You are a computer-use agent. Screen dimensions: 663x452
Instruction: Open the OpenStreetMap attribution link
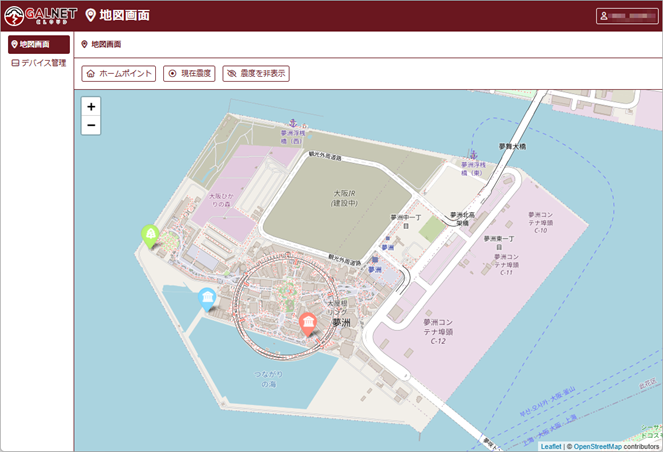(x=597, y=447)
